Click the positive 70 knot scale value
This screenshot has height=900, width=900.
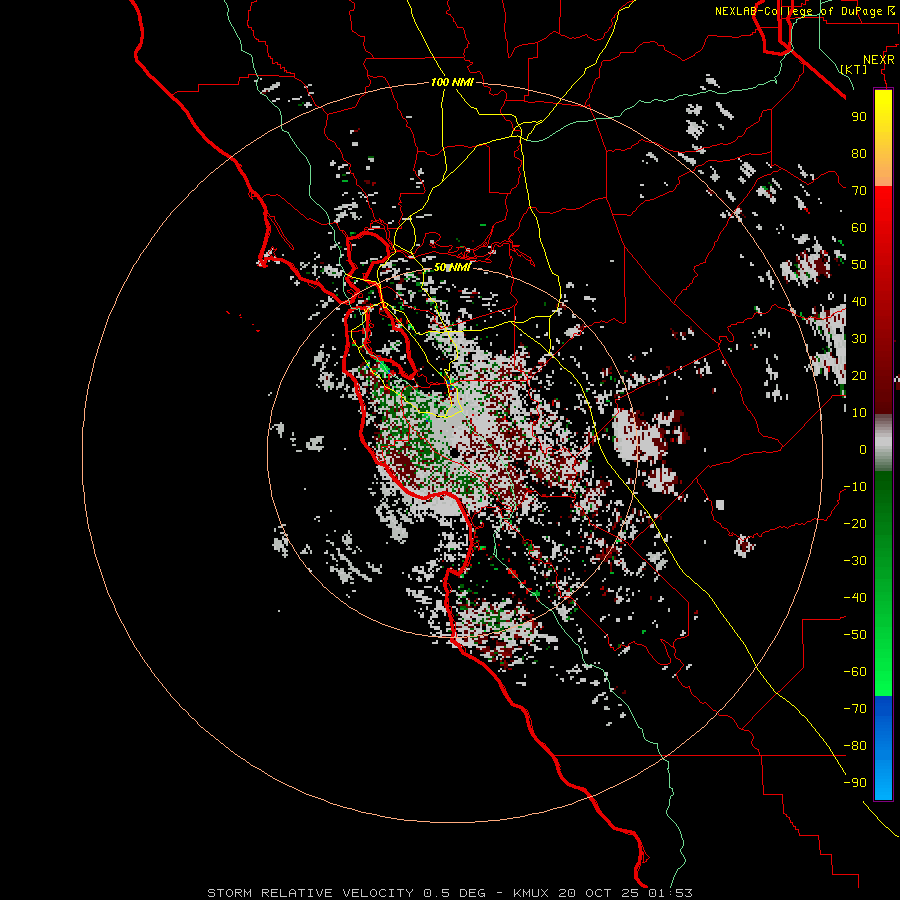(859, 191)
